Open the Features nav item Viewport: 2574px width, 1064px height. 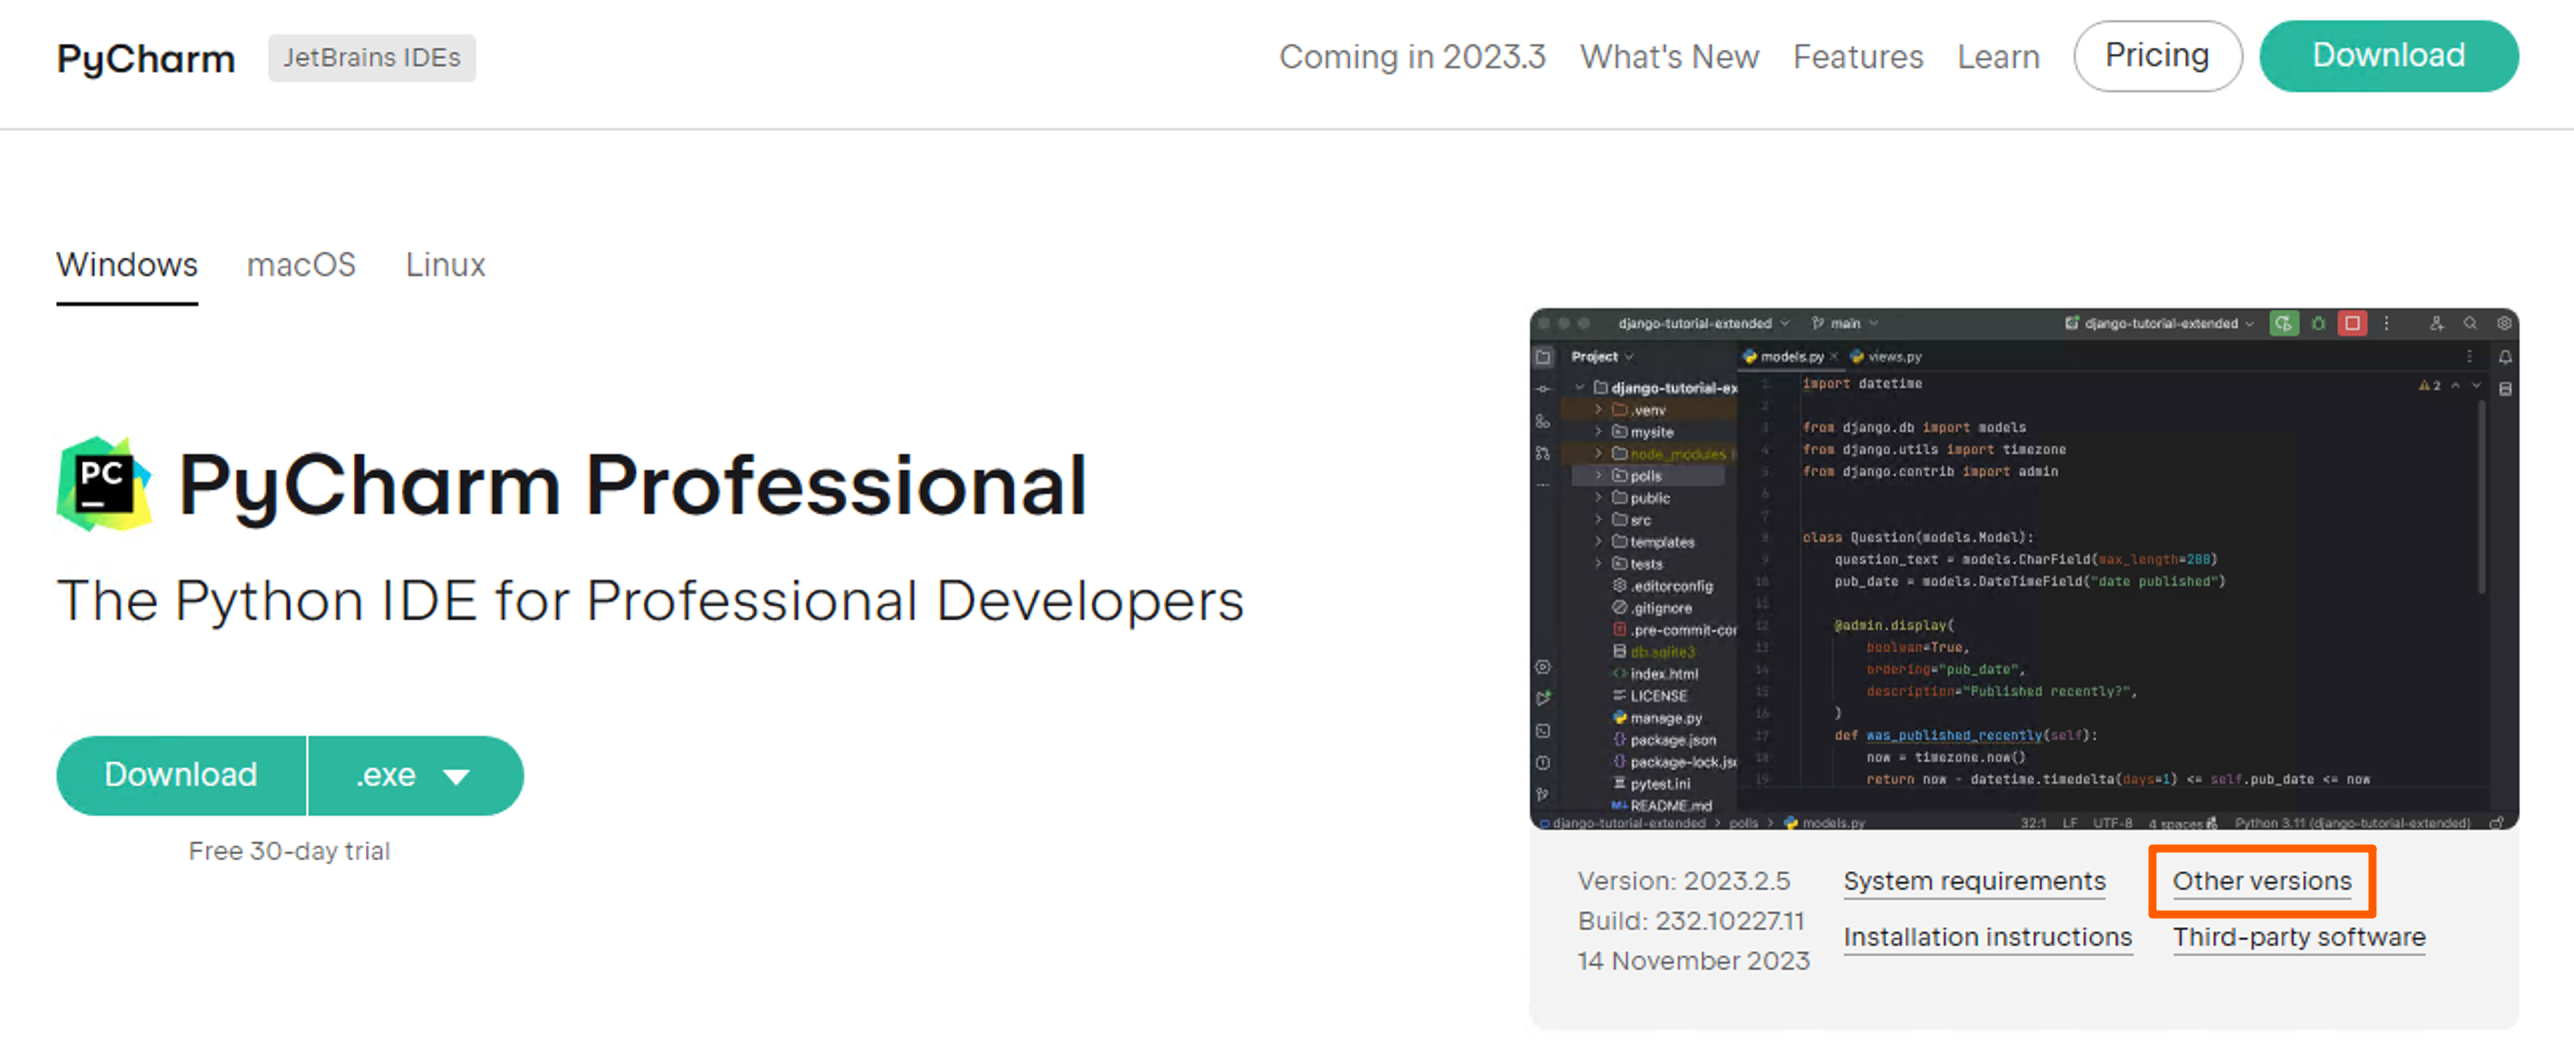[x=1858, y=57]
